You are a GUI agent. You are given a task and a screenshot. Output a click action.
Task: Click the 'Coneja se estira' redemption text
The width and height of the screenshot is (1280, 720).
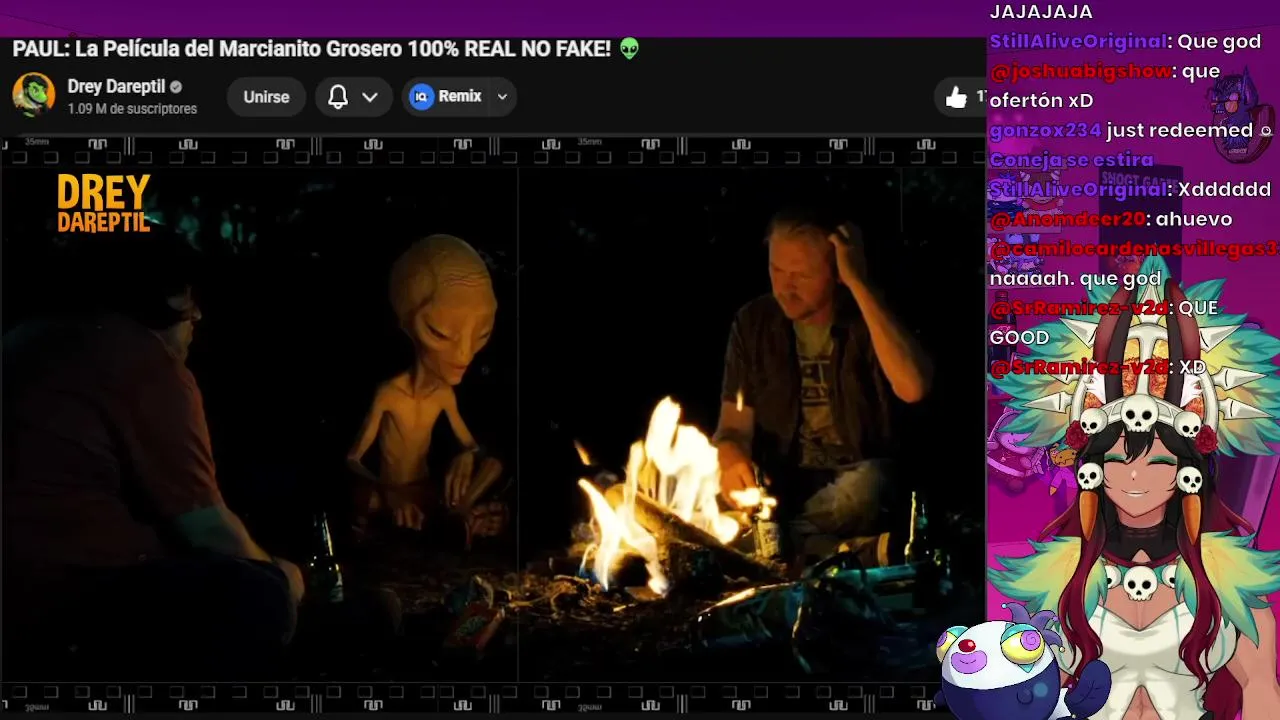1071,160
